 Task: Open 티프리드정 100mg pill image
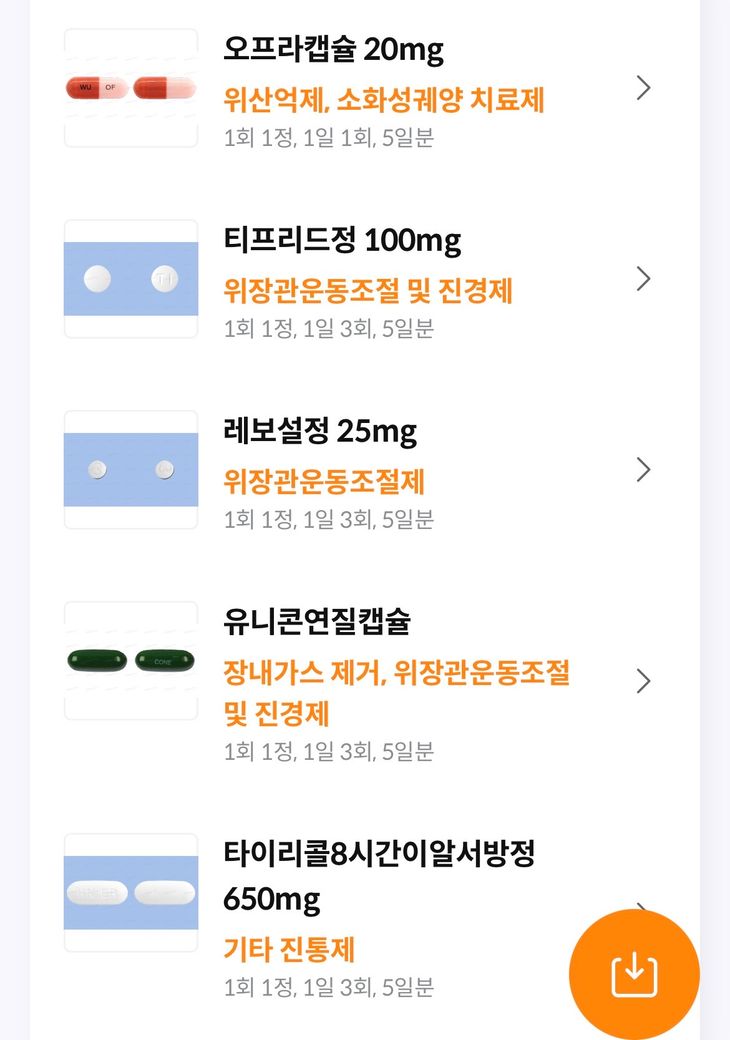pyautogui.click(x=131, y=279)
